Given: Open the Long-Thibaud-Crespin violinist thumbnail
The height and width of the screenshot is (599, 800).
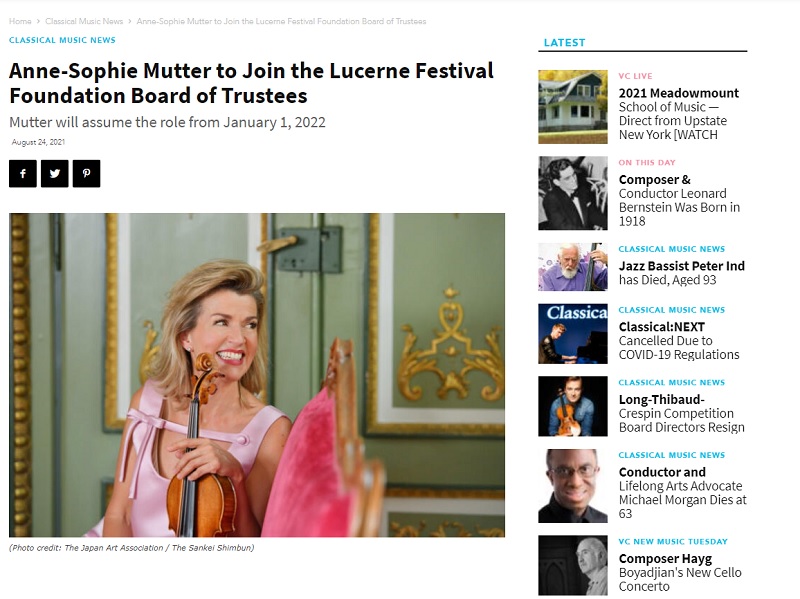Looking at the screenshot, I should pos(572,406).
